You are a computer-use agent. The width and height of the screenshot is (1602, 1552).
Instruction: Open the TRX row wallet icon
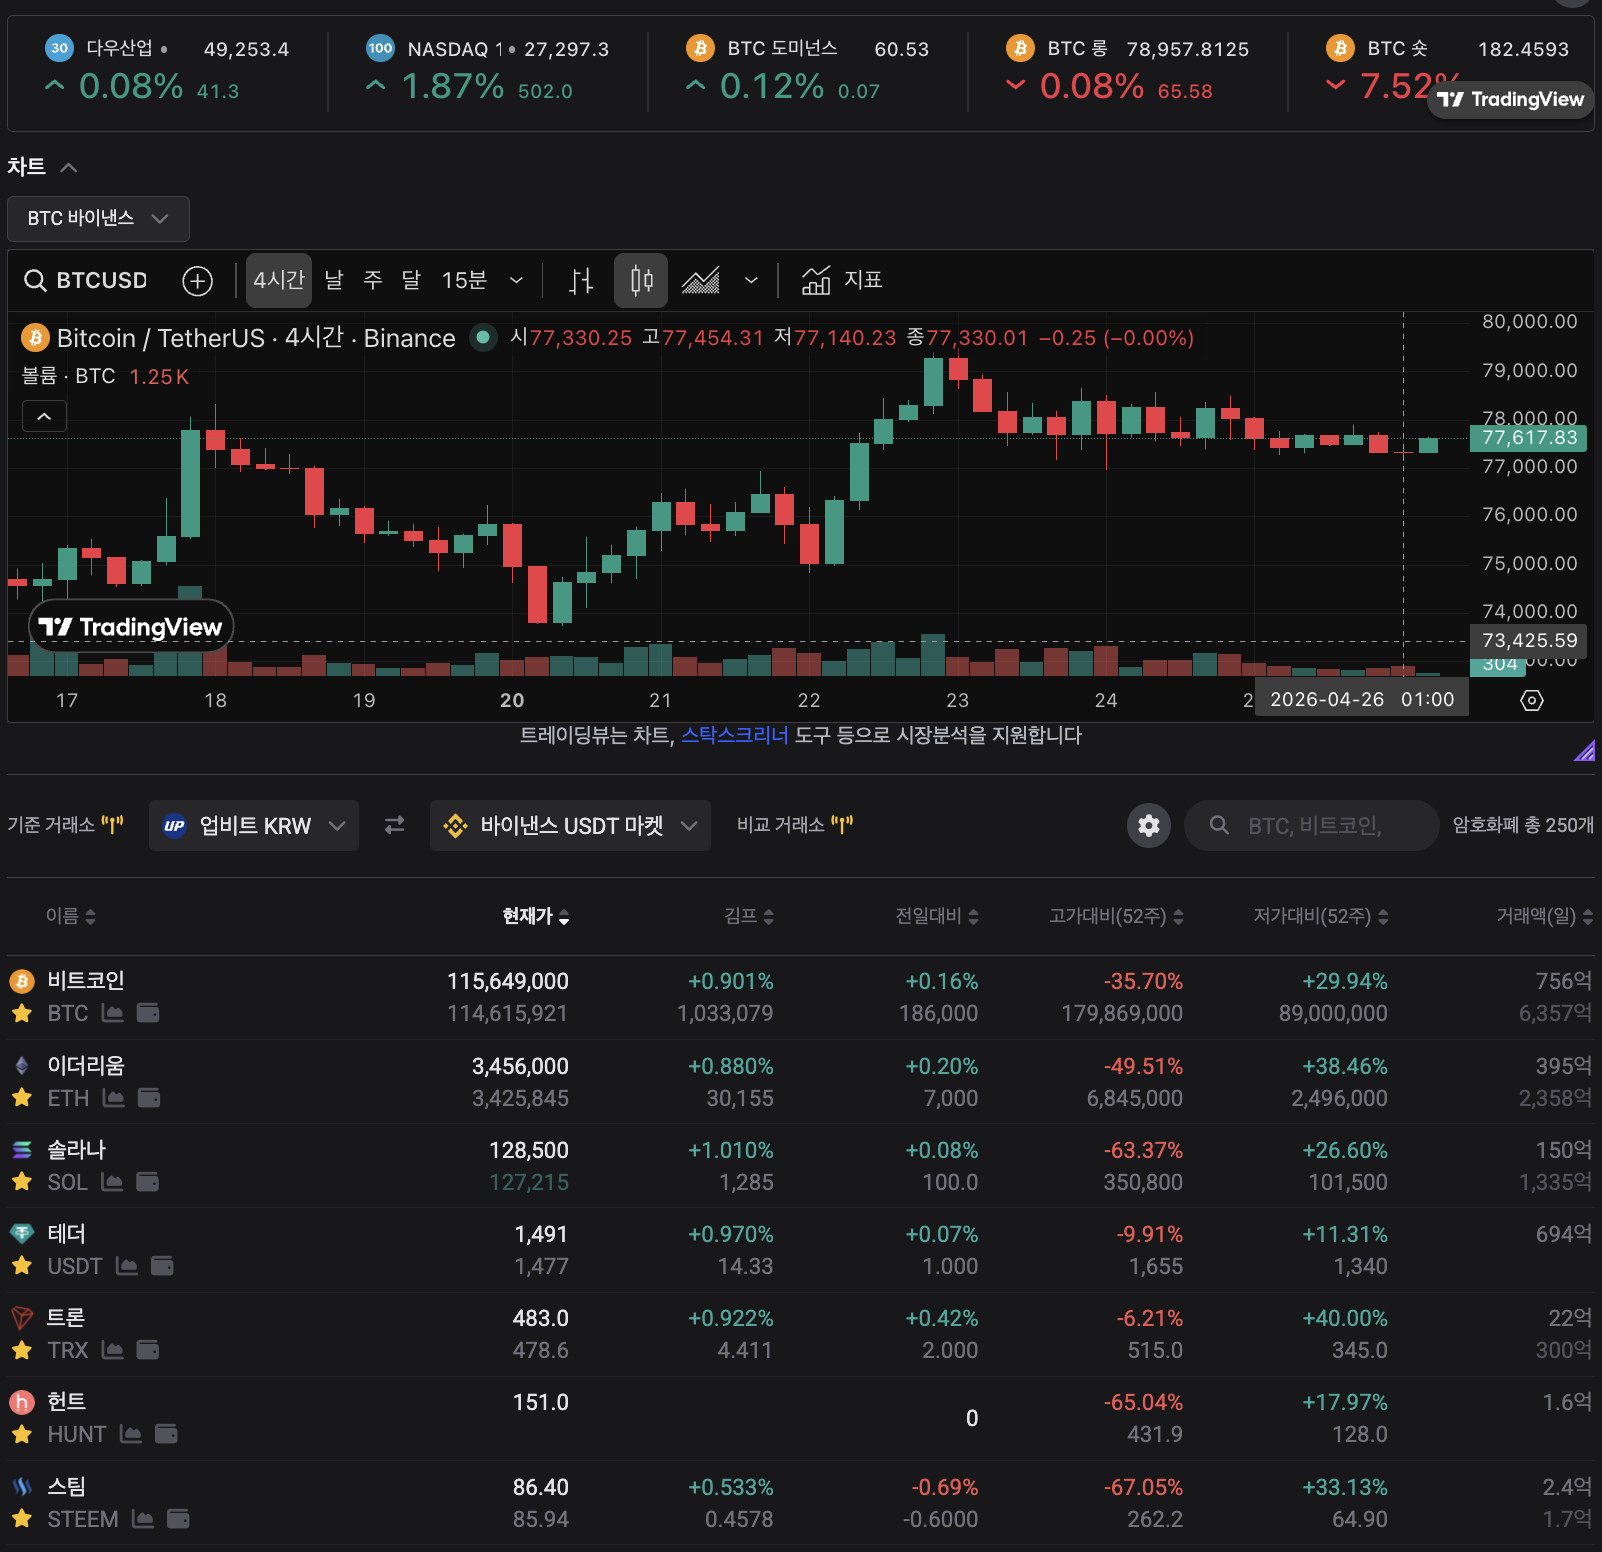point(148,1350)
